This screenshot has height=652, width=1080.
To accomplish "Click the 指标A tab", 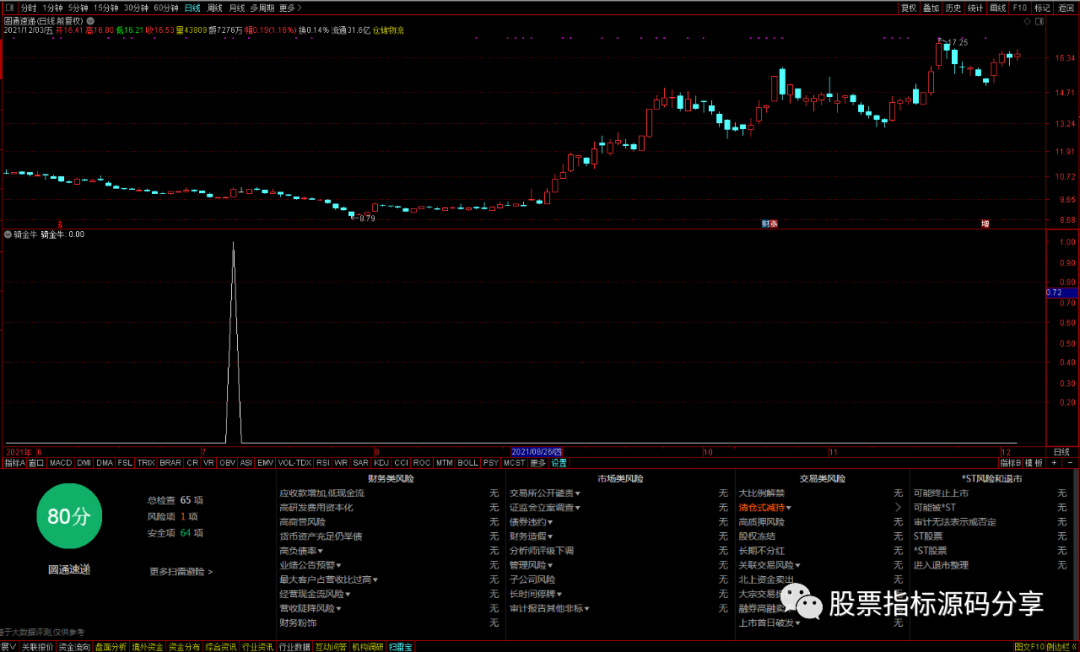I will click(x=14, y=463).
